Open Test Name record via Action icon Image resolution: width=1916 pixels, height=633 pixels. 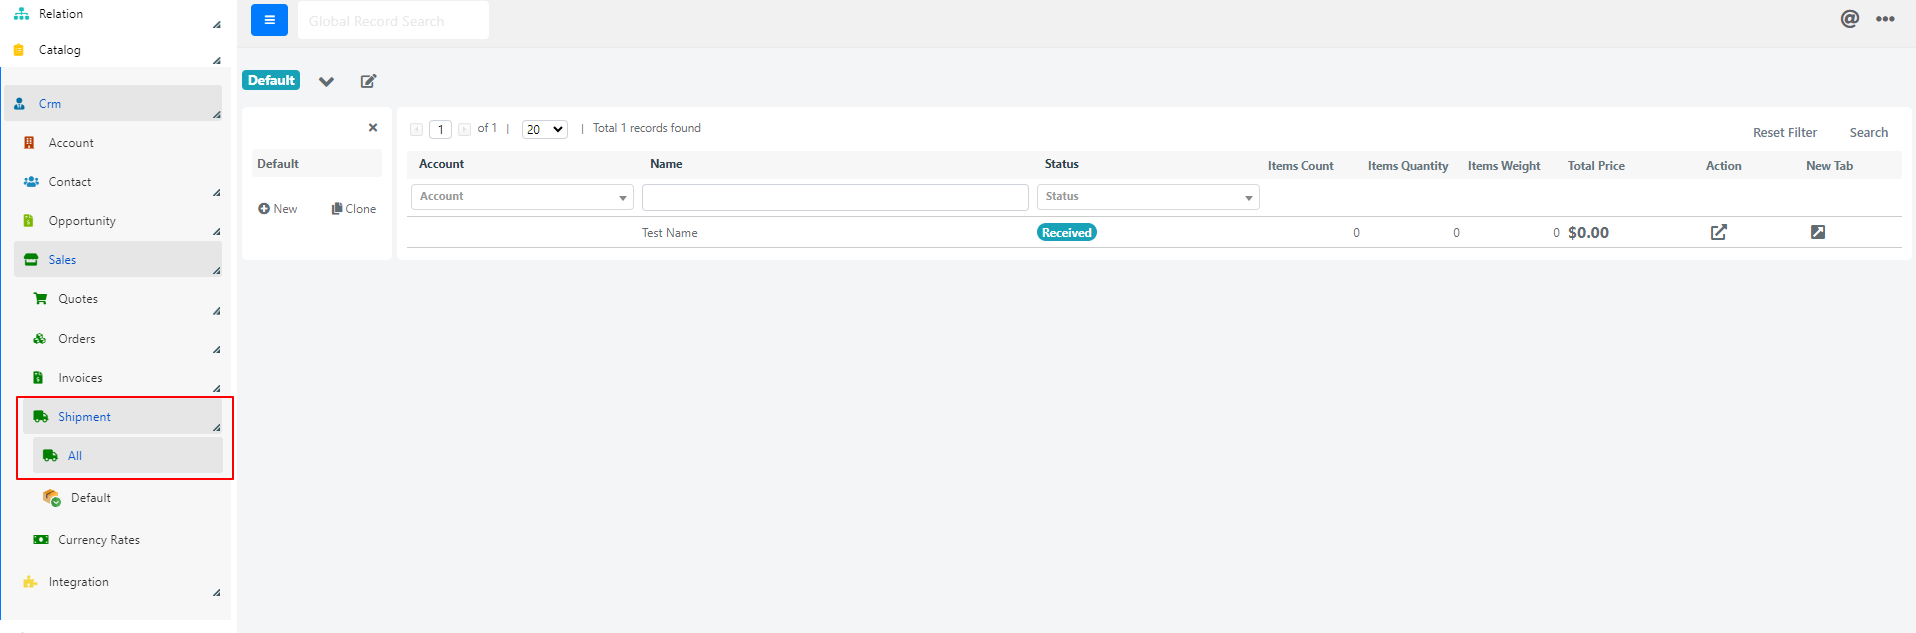click(x=1719, y=232)
